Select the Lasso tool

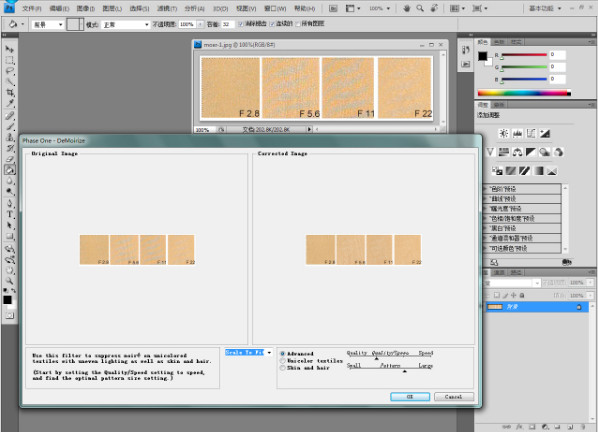[10, 71]
